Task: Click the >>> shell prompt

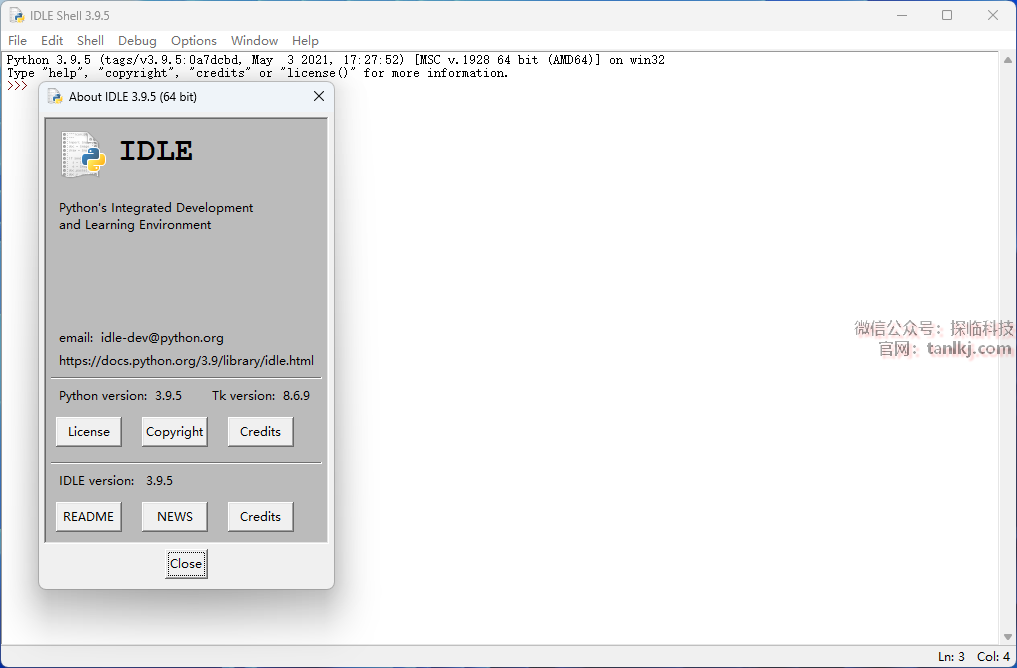Action: 18,86
